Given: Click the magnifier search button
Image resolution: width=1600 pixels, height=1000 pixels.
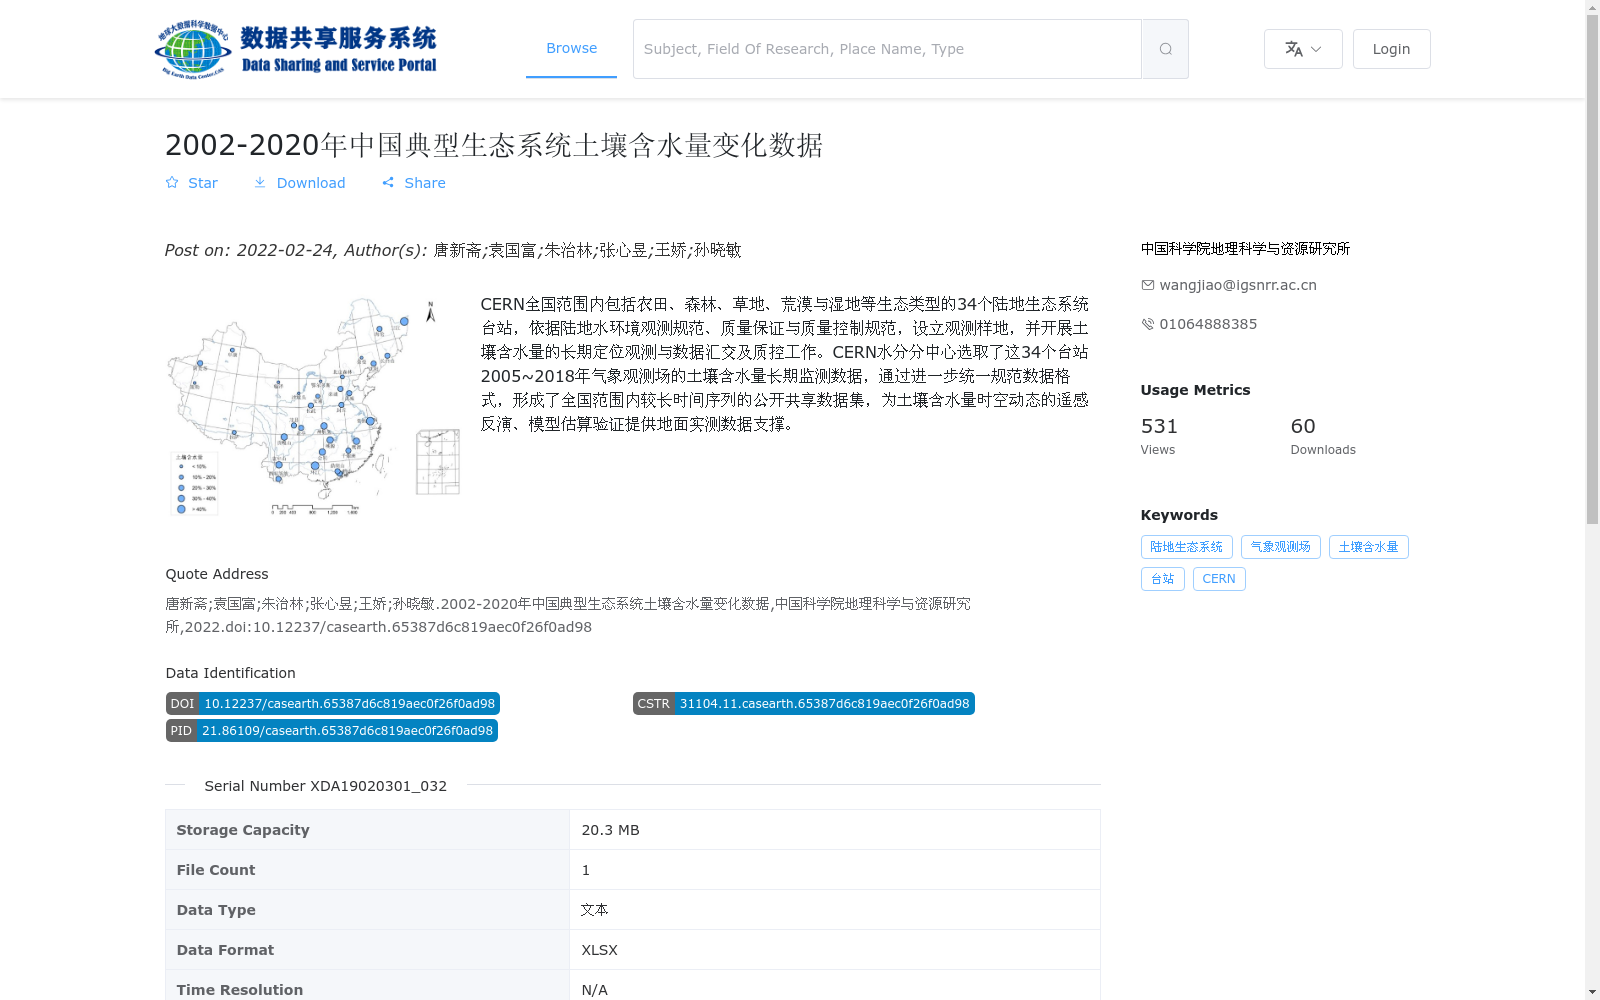Looking at the screenshot, I should click(1165, 49).
